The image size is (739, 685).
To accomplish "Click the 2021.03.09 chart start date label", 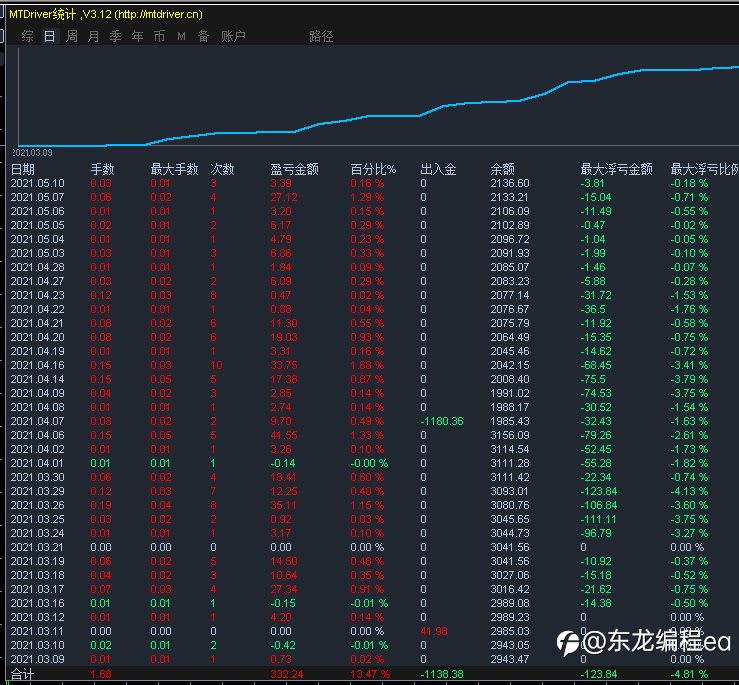I will tap(32, 153).
